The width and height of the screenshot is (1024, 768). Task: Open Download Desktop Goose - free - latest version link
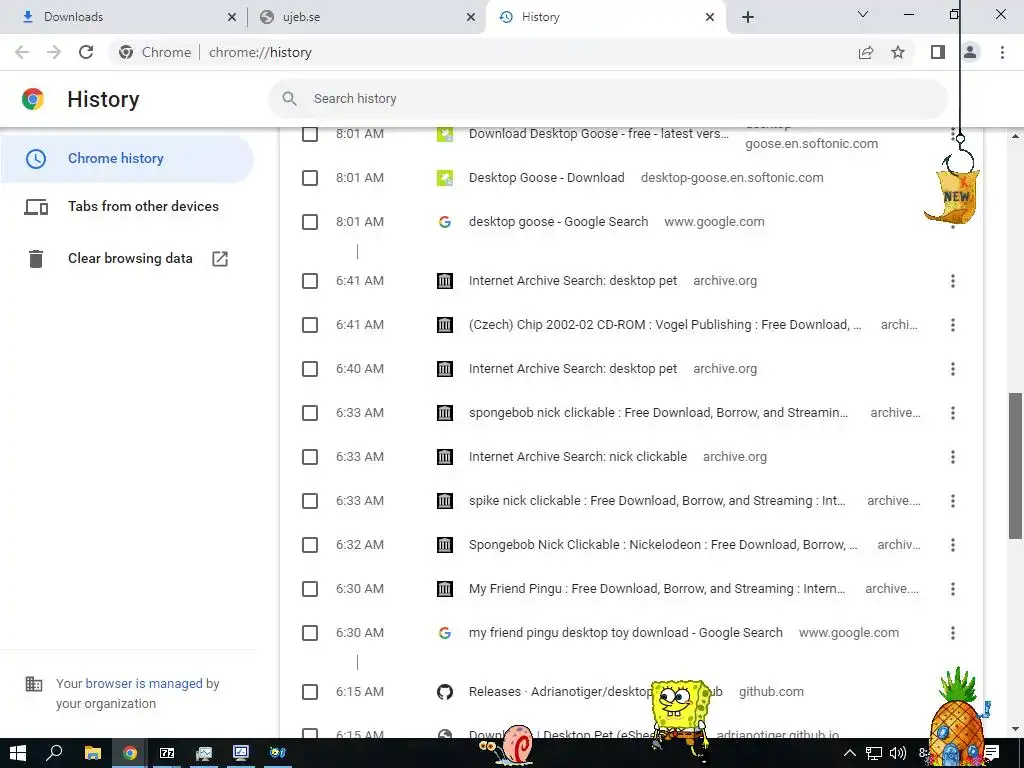(599, 134)
